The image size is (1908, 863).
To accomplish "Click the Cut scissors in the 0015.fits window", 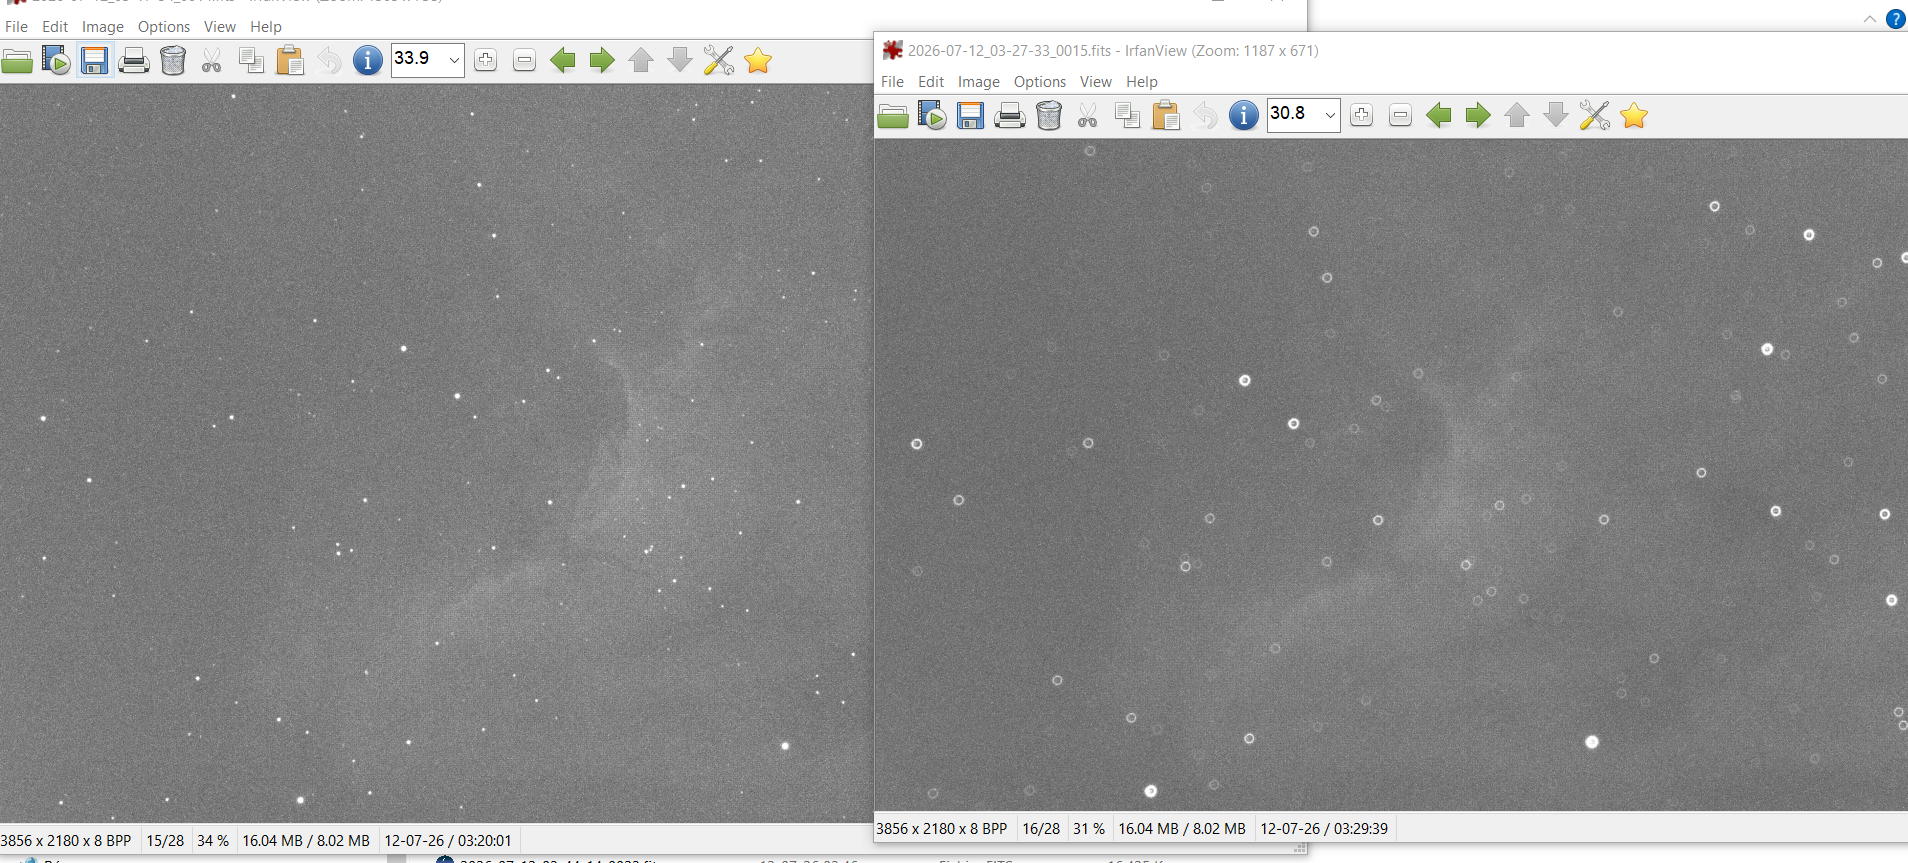I will point(1088,116).
